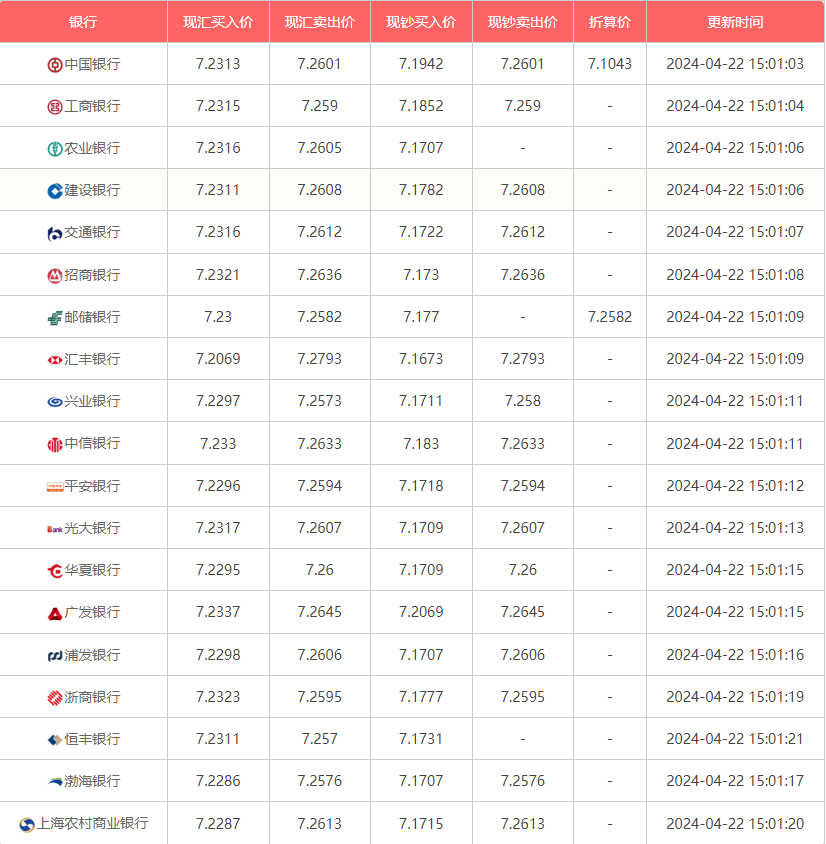This screenshot has width=826, height=844.
Task: Click the 工商银行 logo icon
Action: click(x=55, y=107)
